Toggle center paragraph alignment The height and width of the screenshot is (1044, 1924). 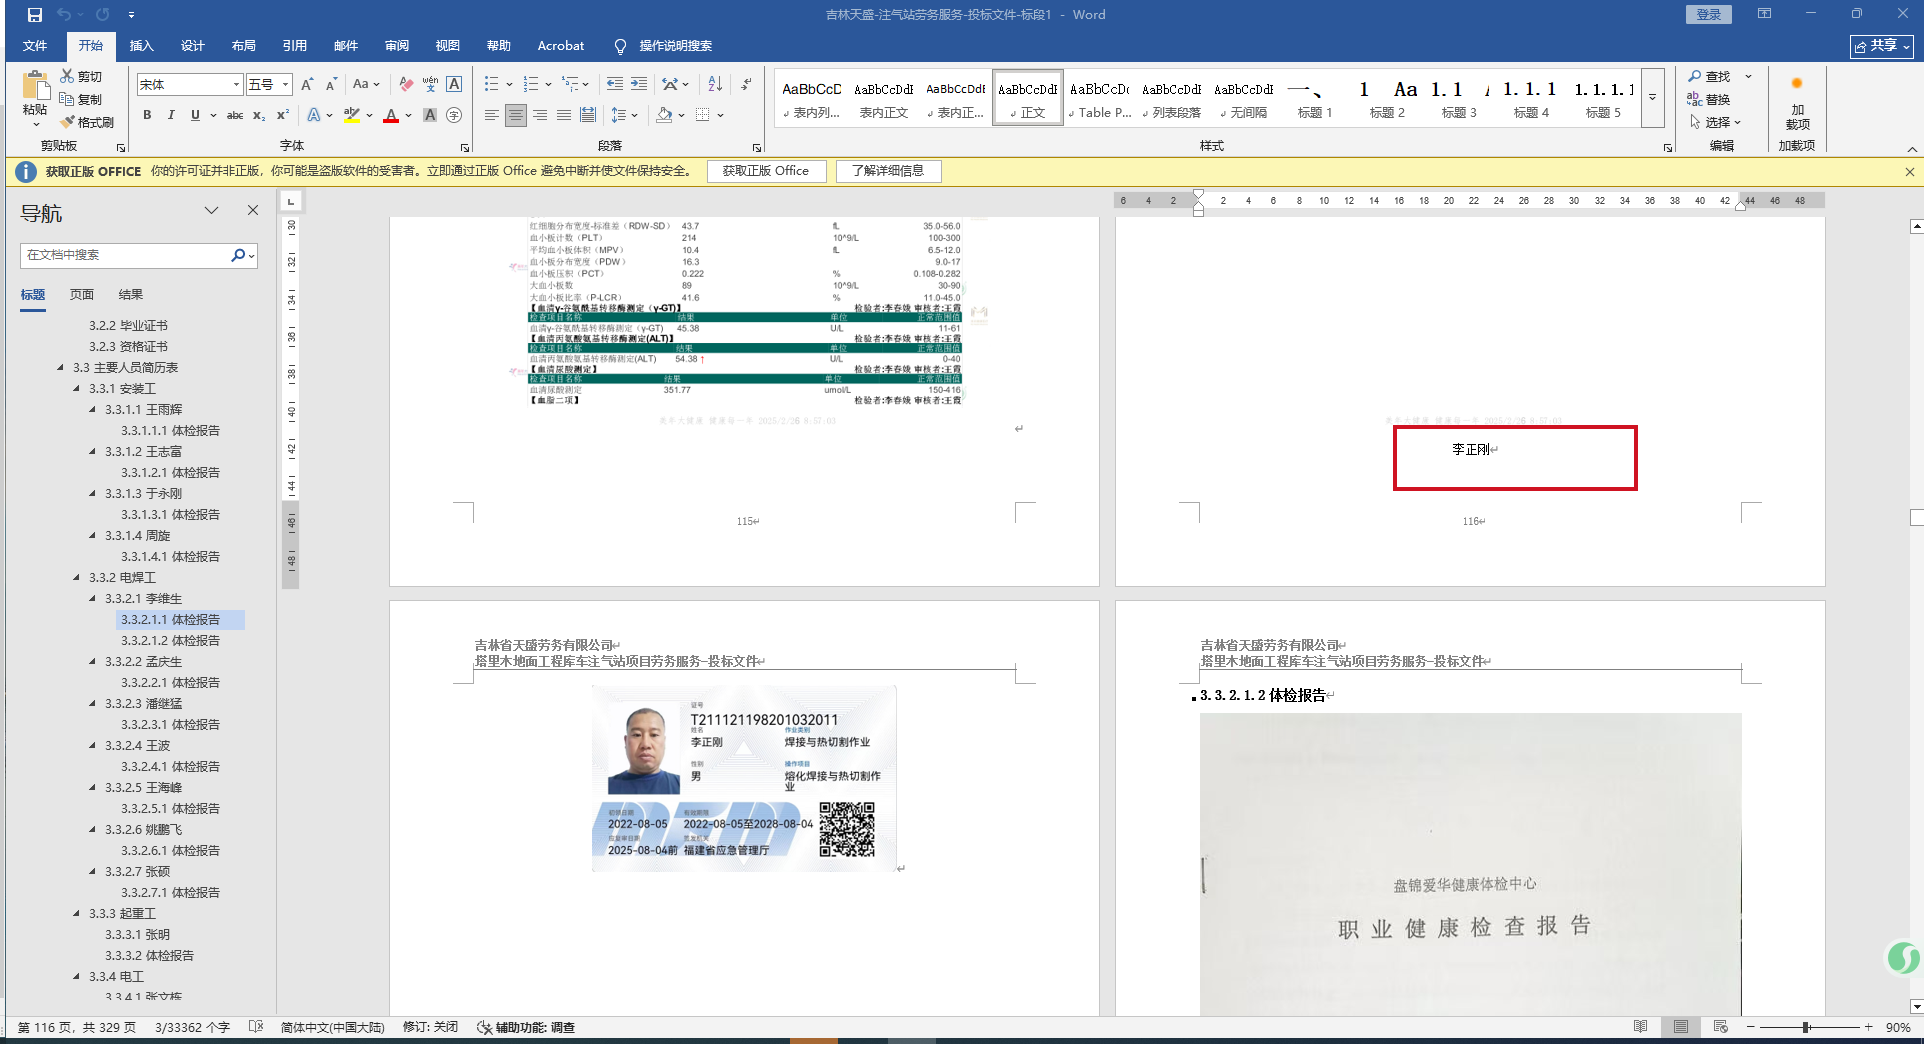pos(516,115)
